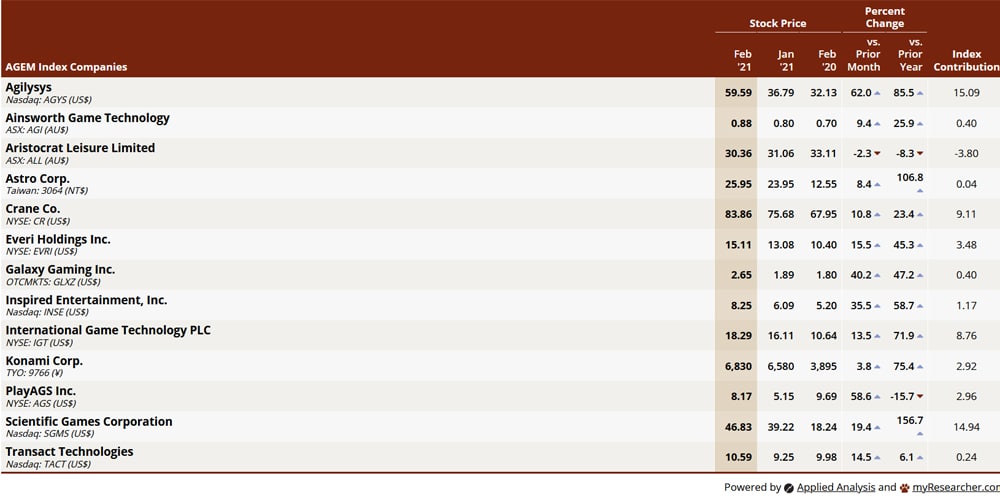
Task: Click Agilysys up arrow beside 62.0
Action: click(x=878, y=93)
